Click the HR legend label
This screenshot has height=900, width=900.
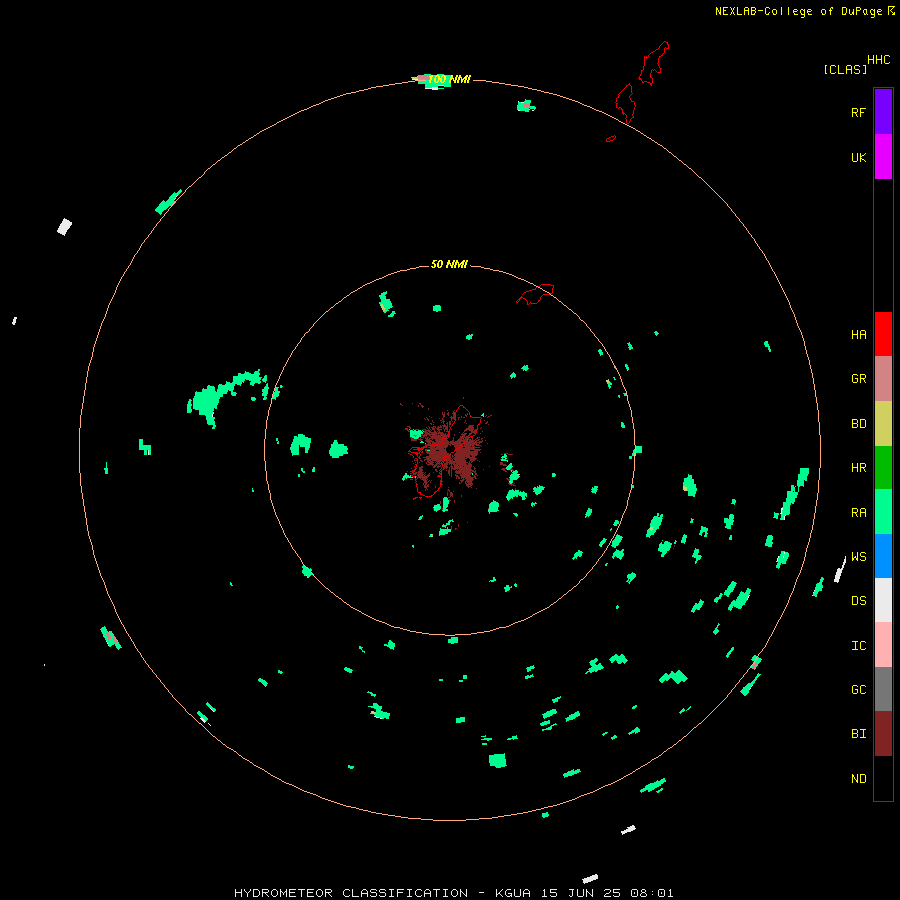[858, 468]
